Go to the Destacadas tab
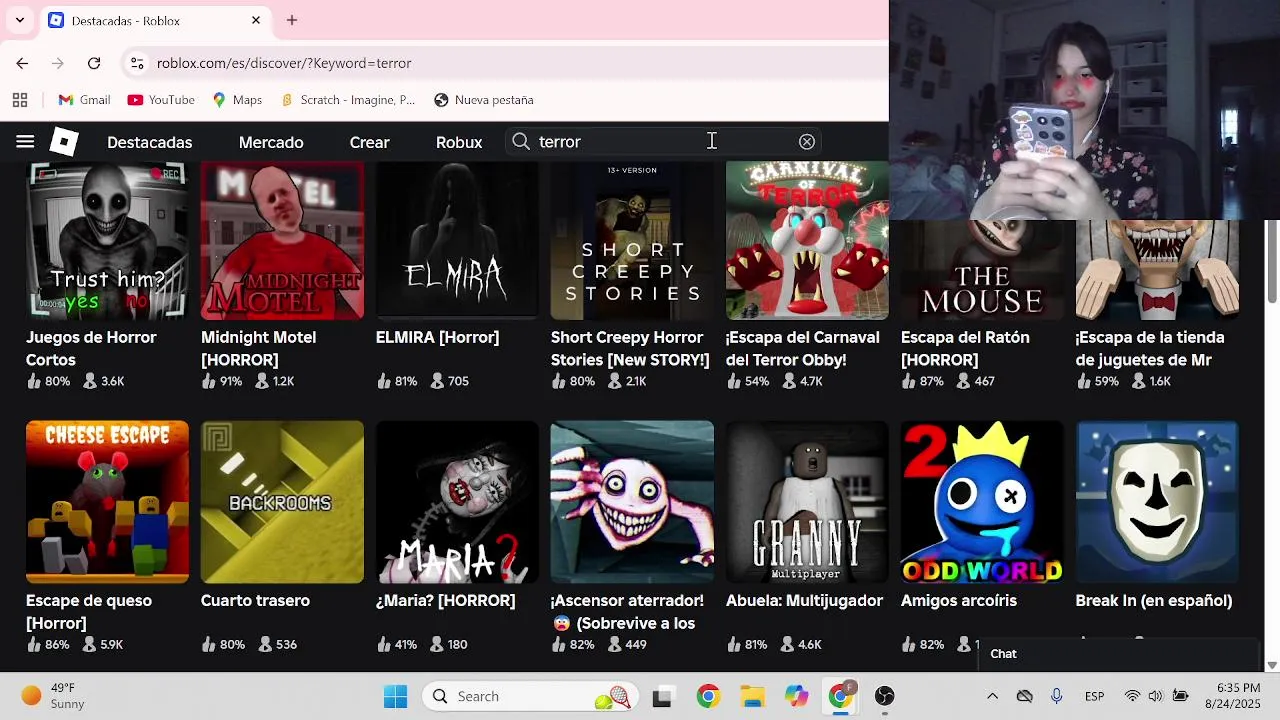This screenshot has height=720, width=1280. (150, 142)
